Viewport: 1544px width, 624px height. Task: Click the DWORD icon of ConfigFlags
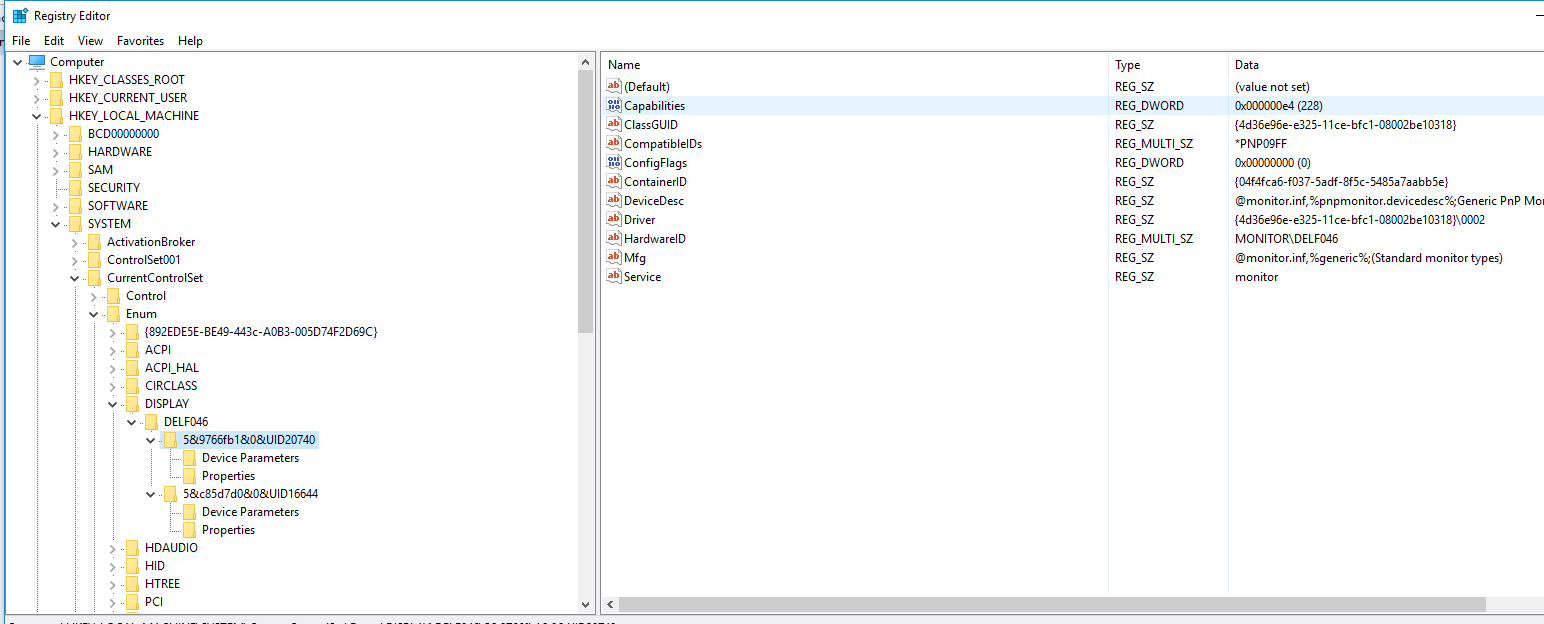tap(614, 163)
